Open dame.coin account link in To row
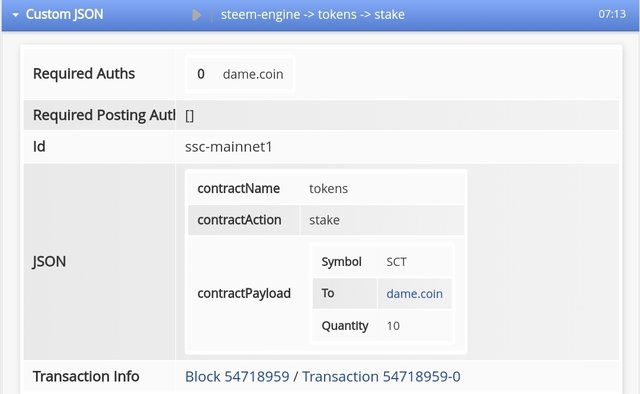 (x=414, y=294)
